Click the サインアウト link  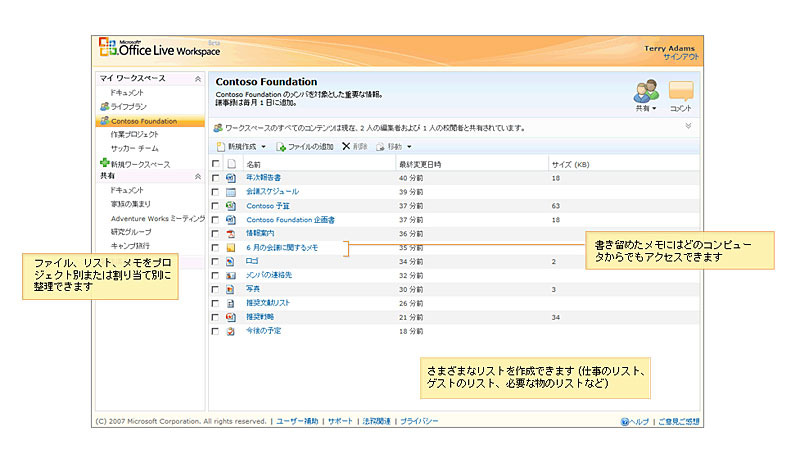pyautogui.click(x=681, y=57)
